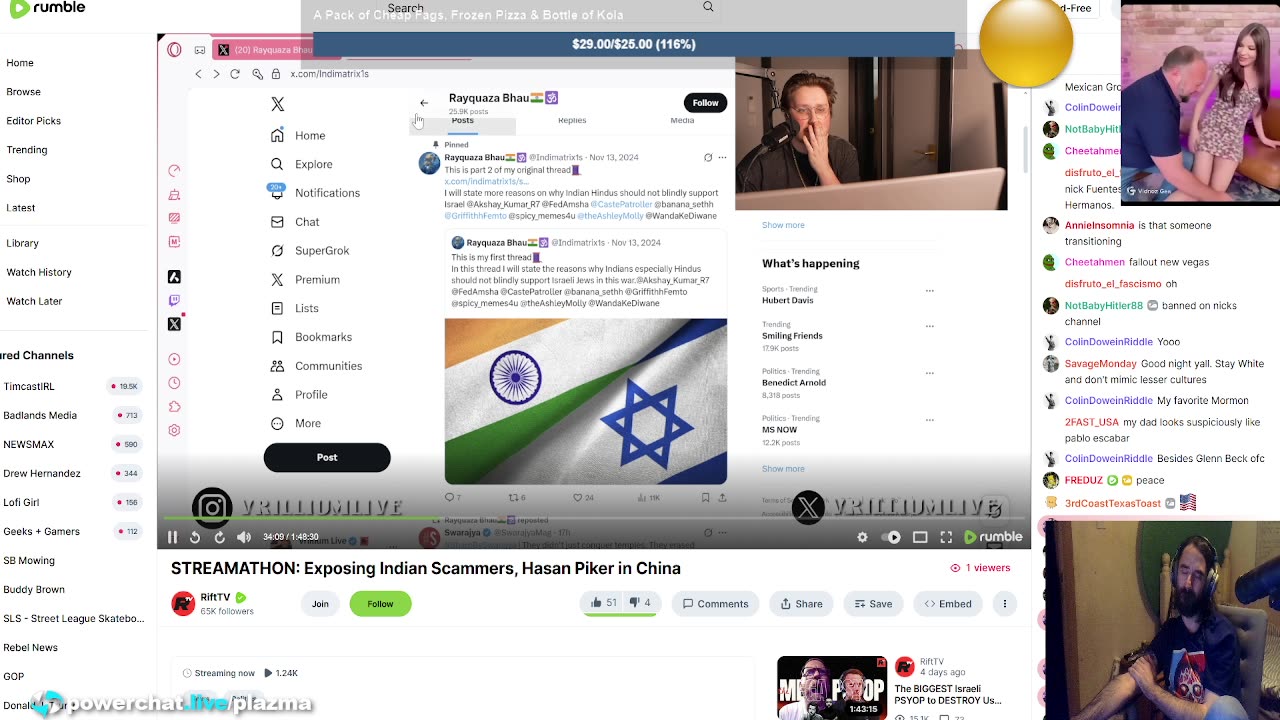
Task: Seek along the video progress bar
Action: [x=594, y=520]
